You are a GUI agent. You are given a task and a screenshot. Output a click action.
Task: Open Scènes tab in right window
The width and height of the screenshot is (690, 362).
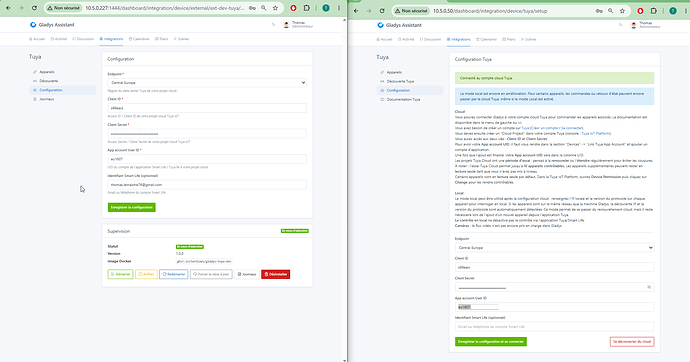tap(529, 39)
